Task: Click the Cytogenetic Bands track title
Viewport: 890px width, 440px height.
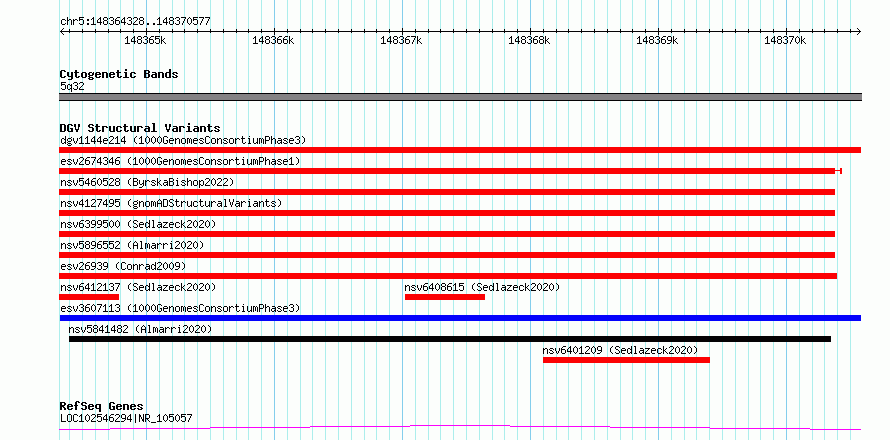Action: click(x=119, y=74)
